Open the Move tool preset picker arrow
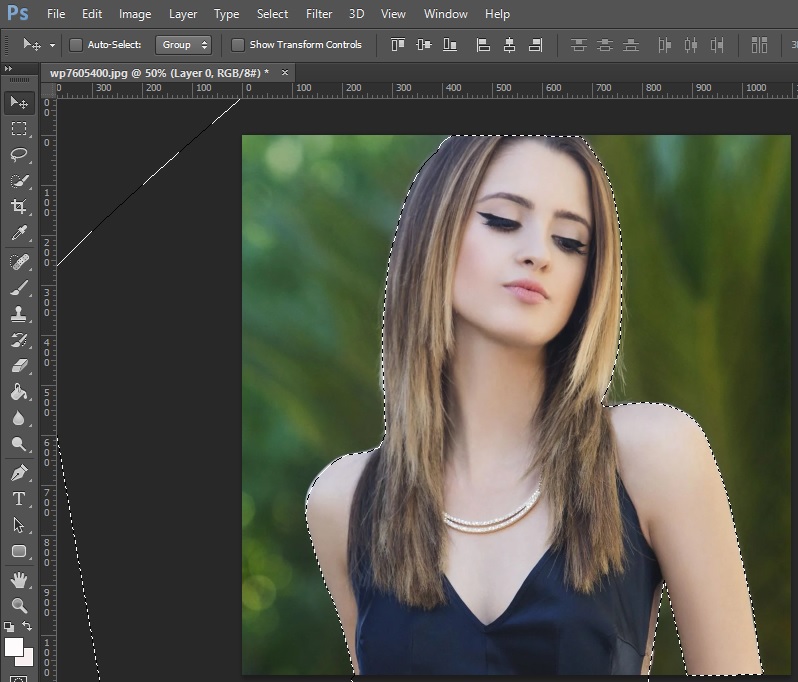Screen dimensions: 798x682 52,45
